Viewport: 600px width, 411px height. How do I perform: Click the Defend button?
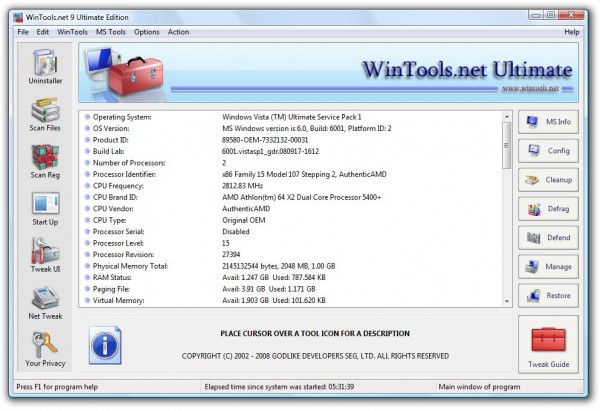point(548,238)
